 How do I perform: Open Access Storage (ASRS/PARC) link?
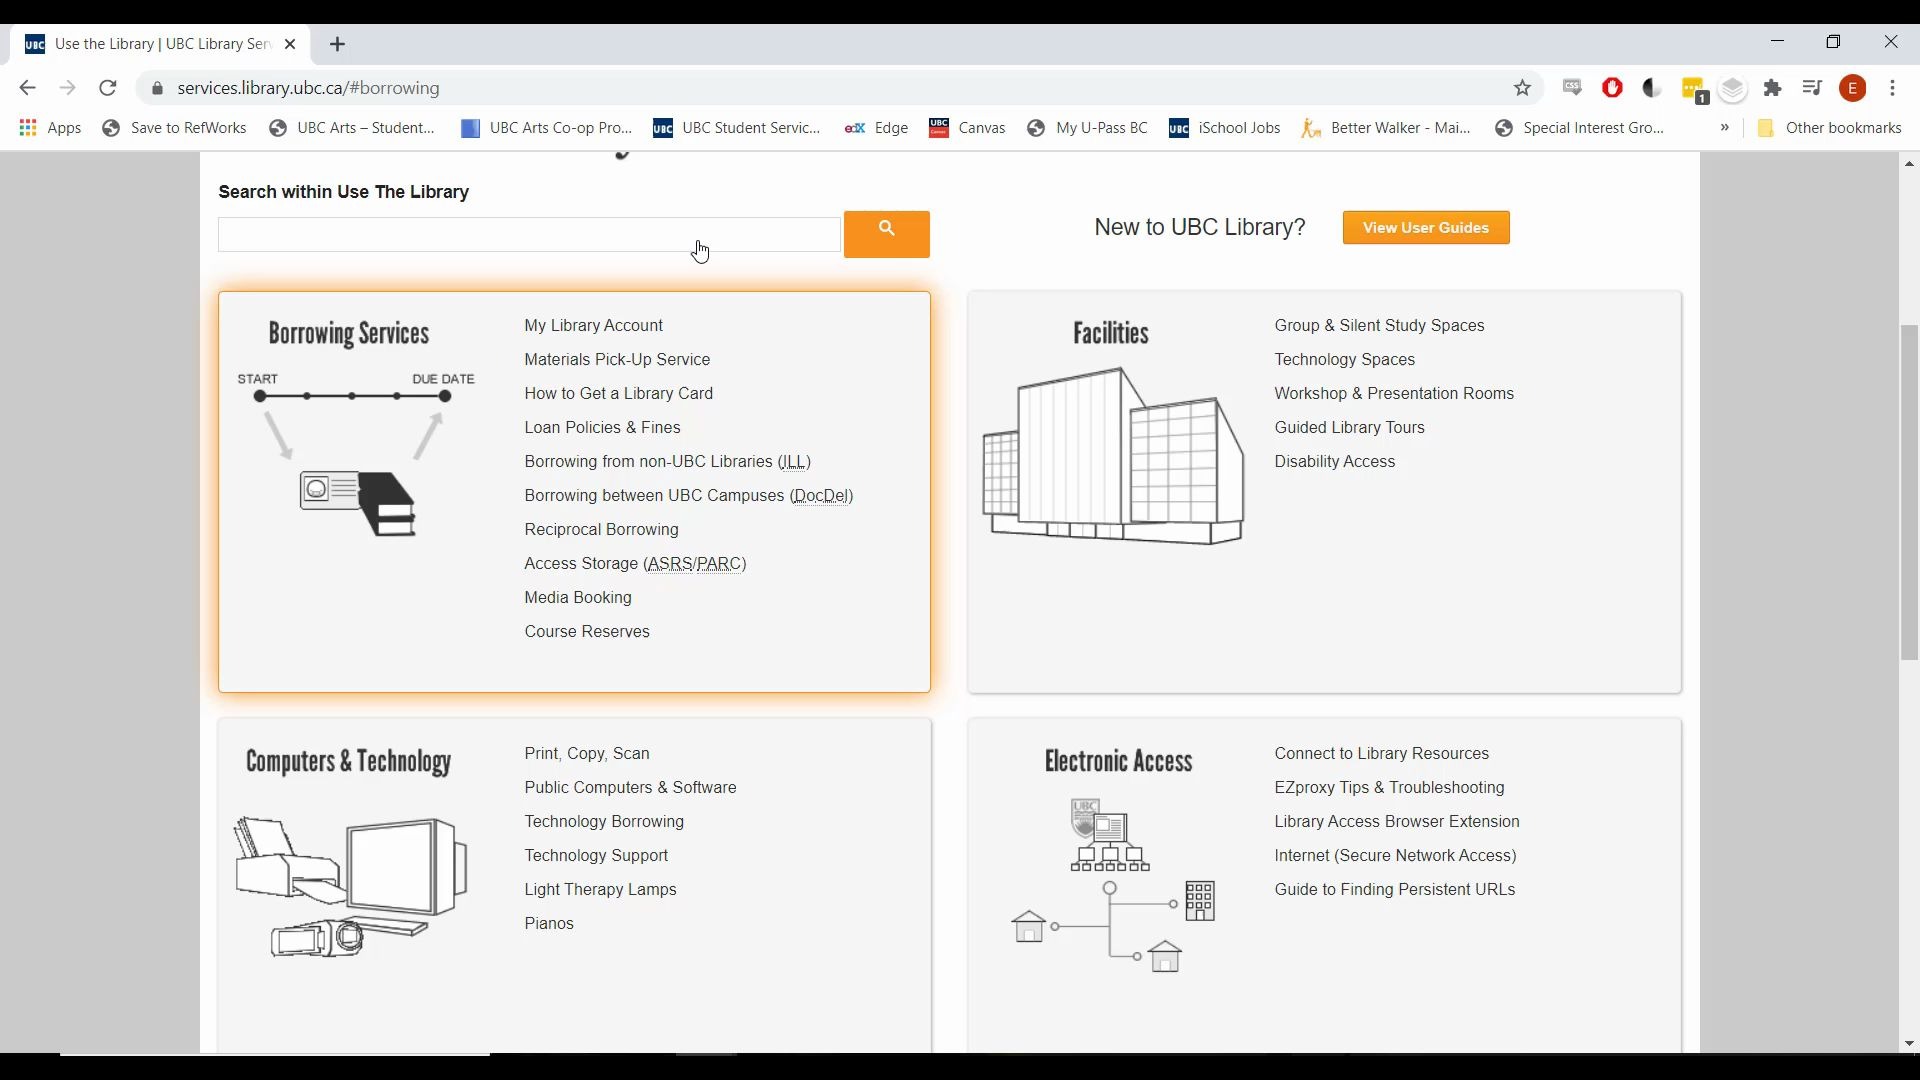tap(636, 564)
